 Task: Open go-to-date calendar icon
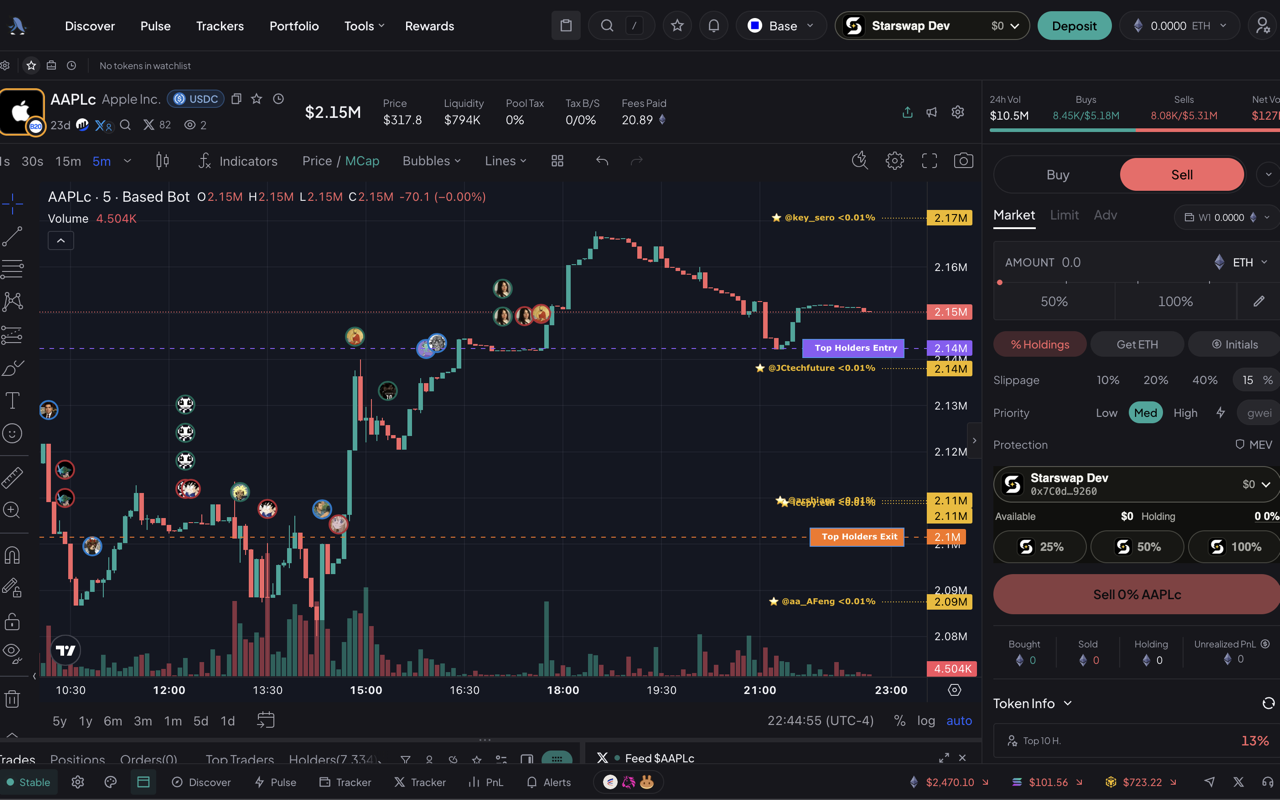(265, 720)
